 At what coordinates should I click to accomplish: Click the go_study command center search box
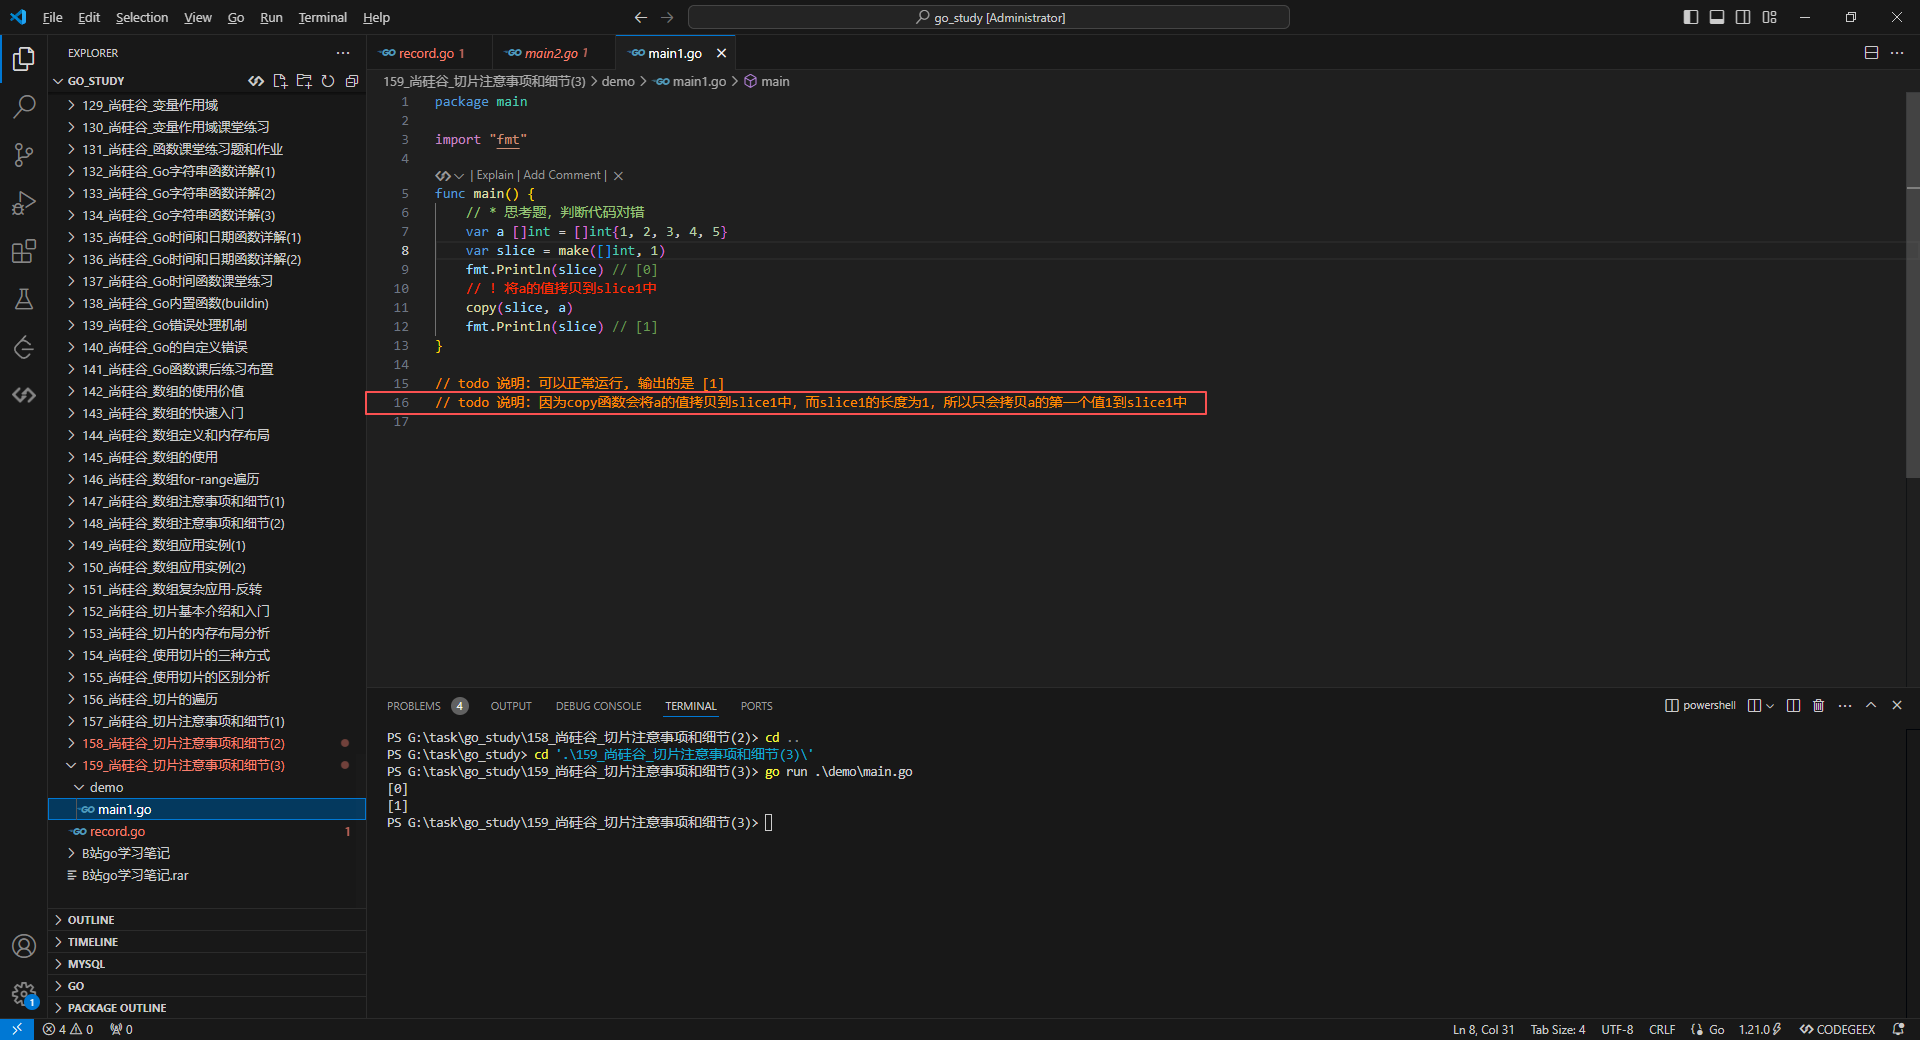(x=989, y=17)
